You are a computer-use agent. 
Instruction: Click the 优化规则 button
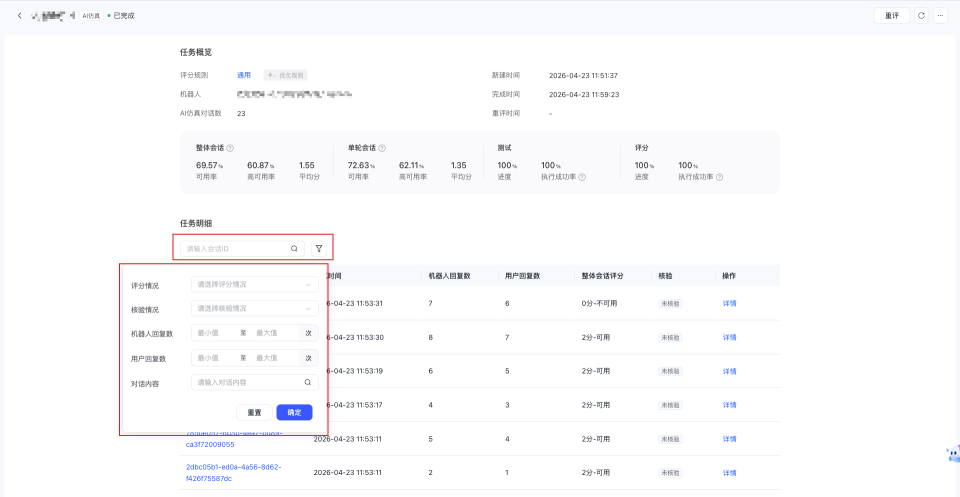point(285,75)
